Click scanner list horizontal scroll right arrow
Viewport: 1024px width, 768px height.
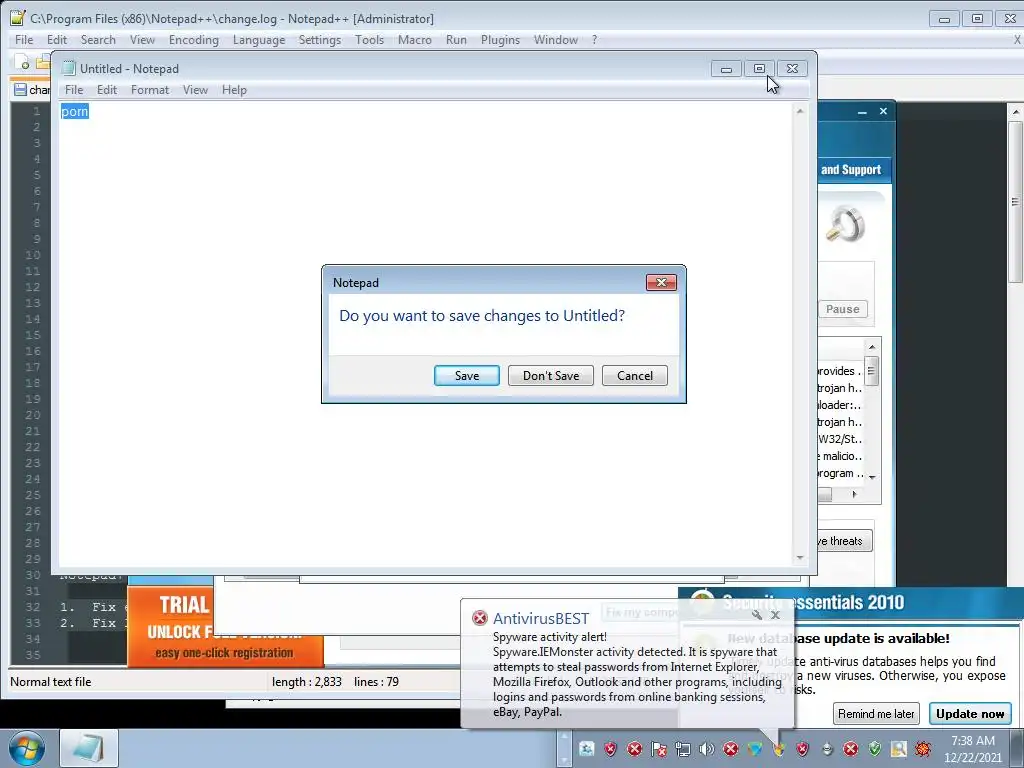coord(854,494)
